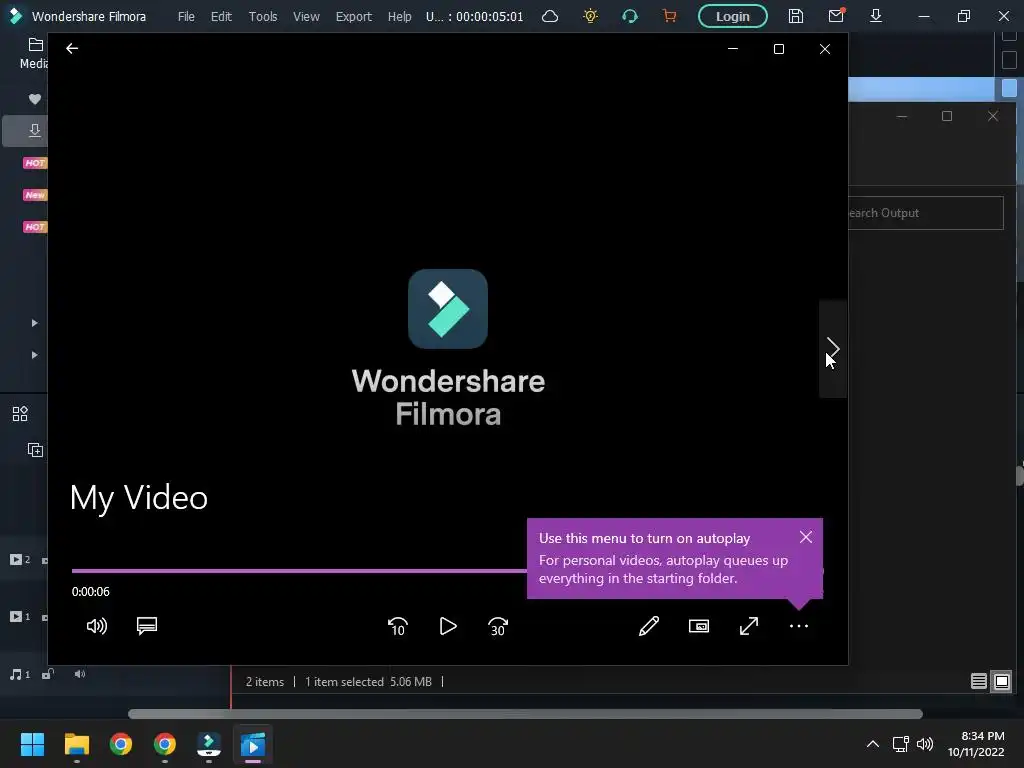Open the pencil edit menu
1024x768 pixels.
(x=648, y=626)
